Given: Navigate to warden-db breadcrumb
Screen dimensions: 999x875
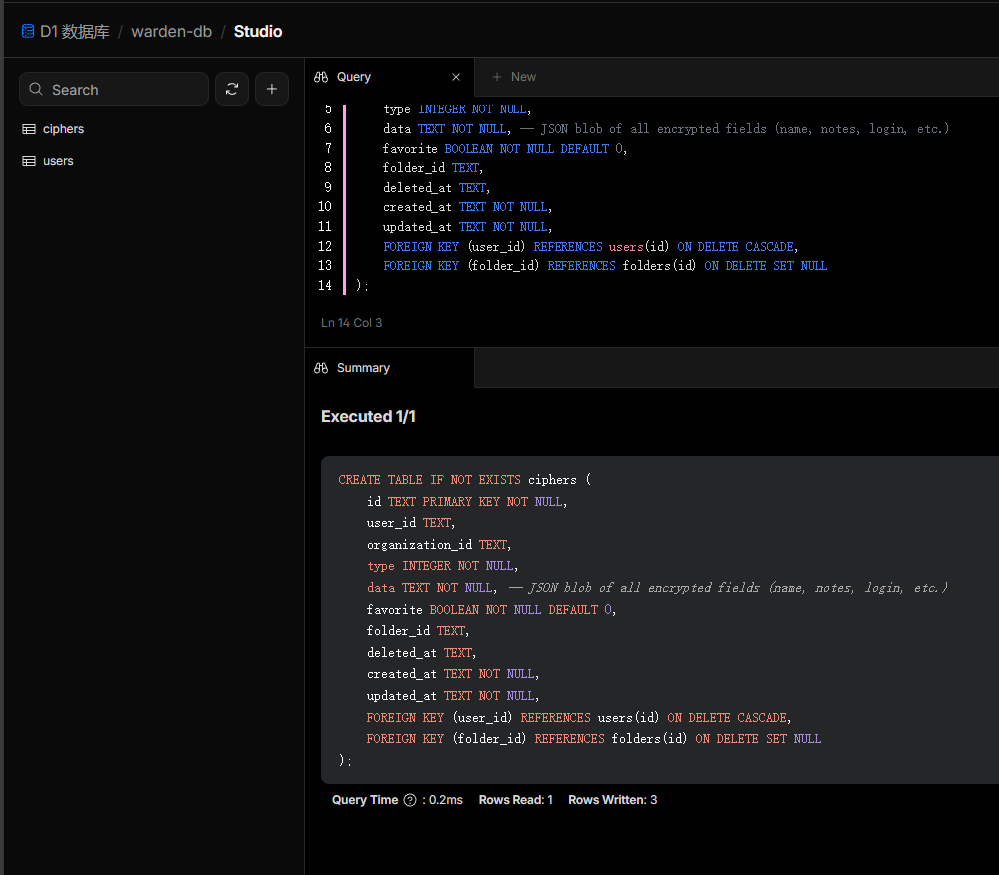Looking at the screenshot, I should coord(171,31).
